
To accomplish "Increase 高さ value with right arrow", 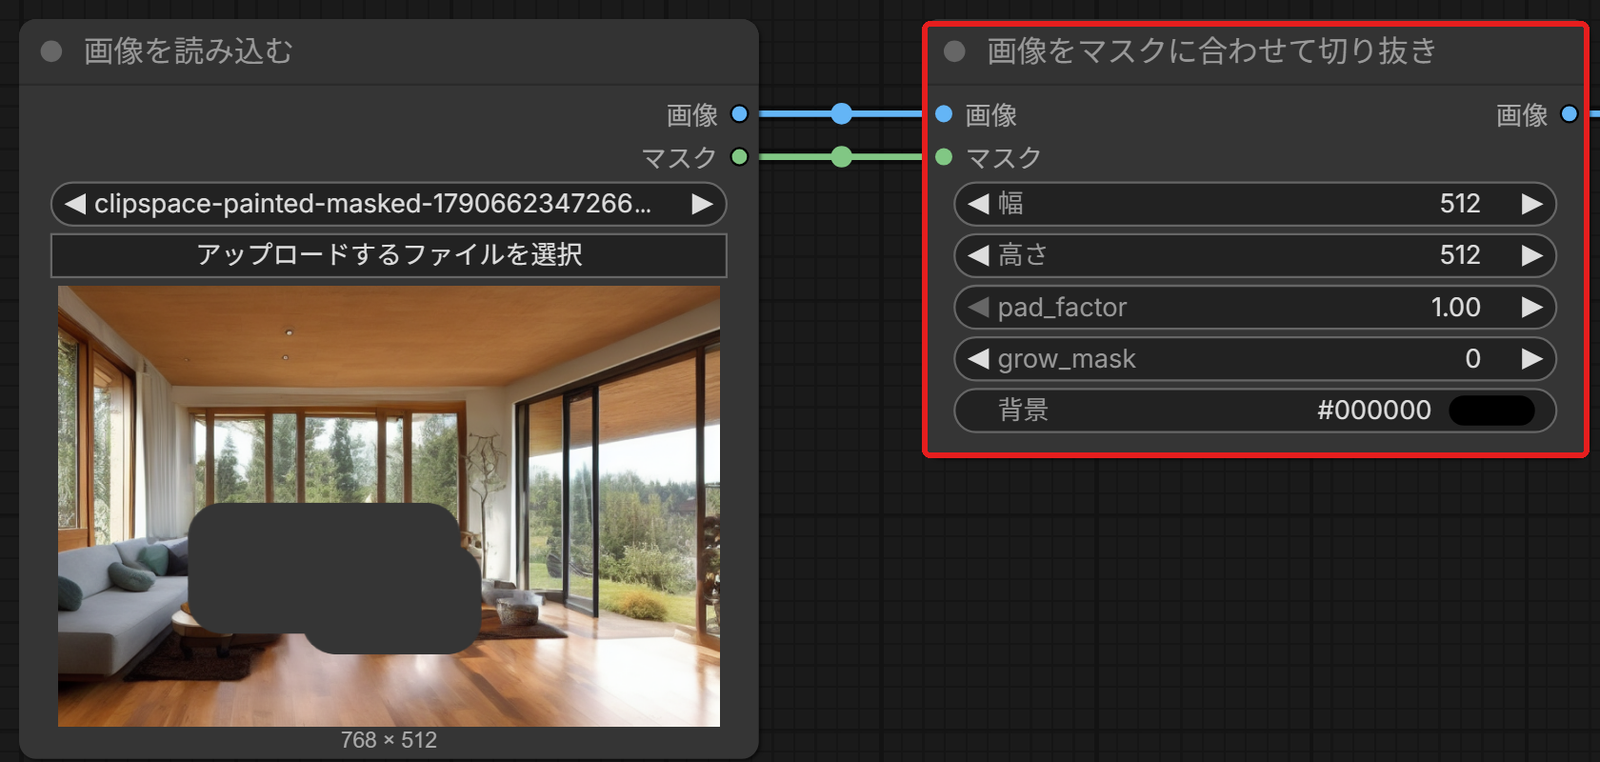I will (1531, 255).
